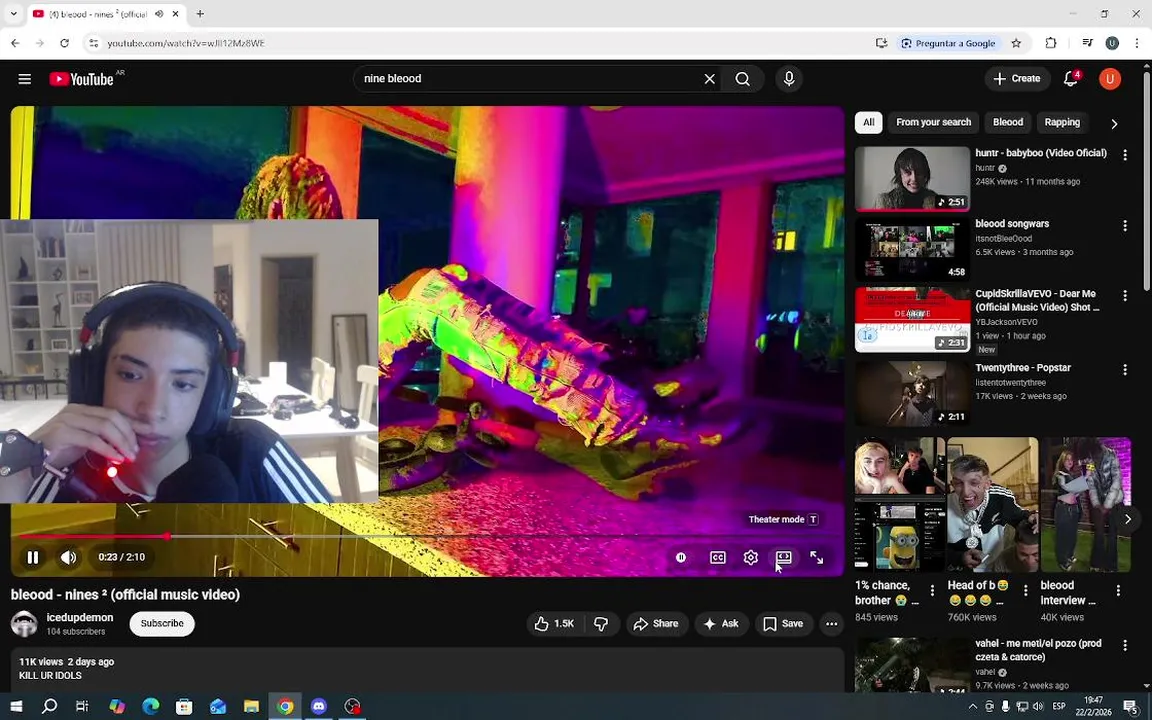The image size is (1152, 720).
Task: Click the icedupdemon channel name
Action: [x=79, y=617]
